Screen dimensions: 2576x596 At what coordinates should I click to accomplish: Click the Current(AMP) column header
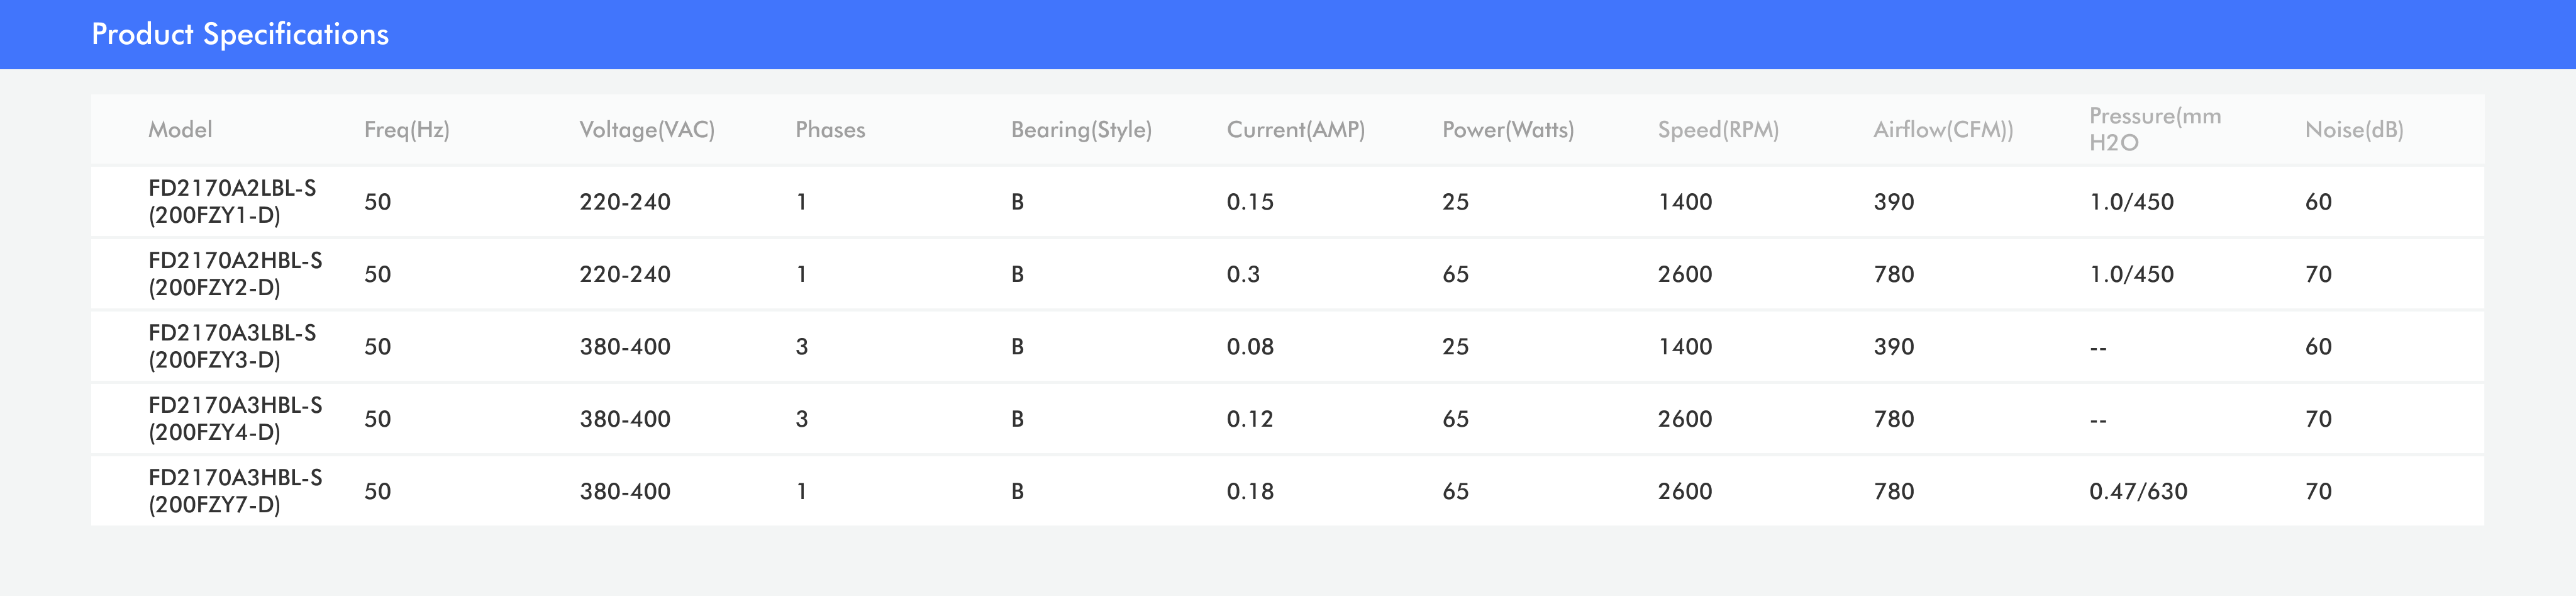[1295, 130]
